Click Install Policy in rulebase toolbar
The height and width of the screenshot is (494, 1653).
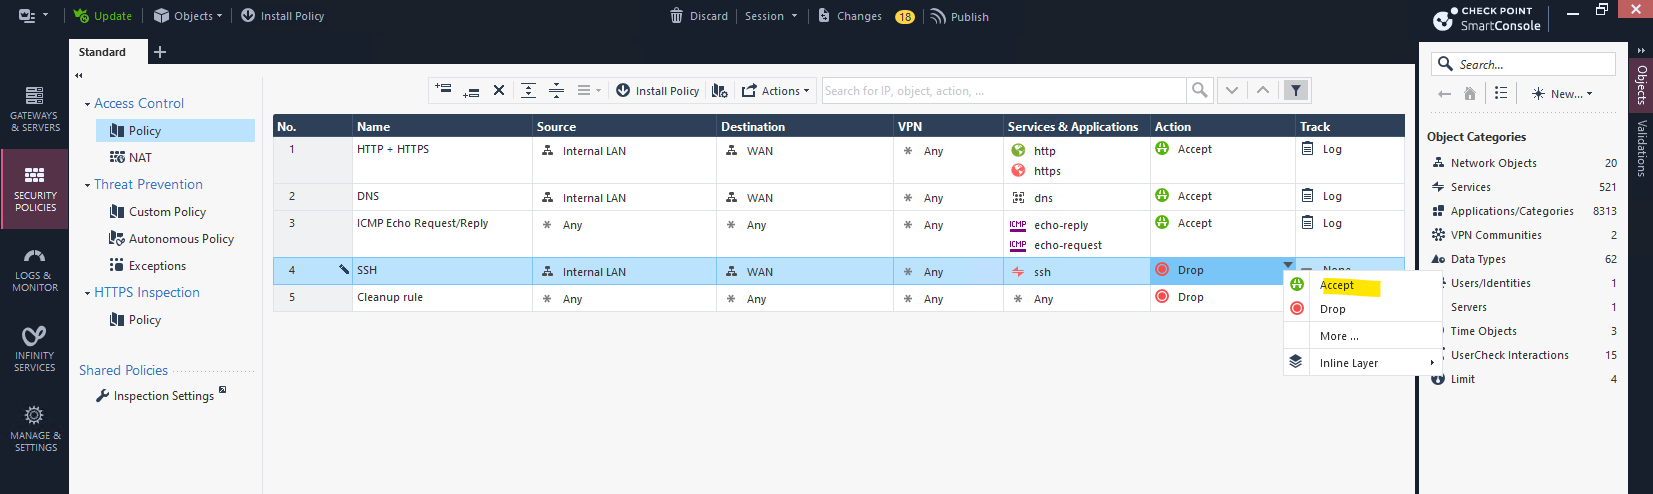click(657, 90)
